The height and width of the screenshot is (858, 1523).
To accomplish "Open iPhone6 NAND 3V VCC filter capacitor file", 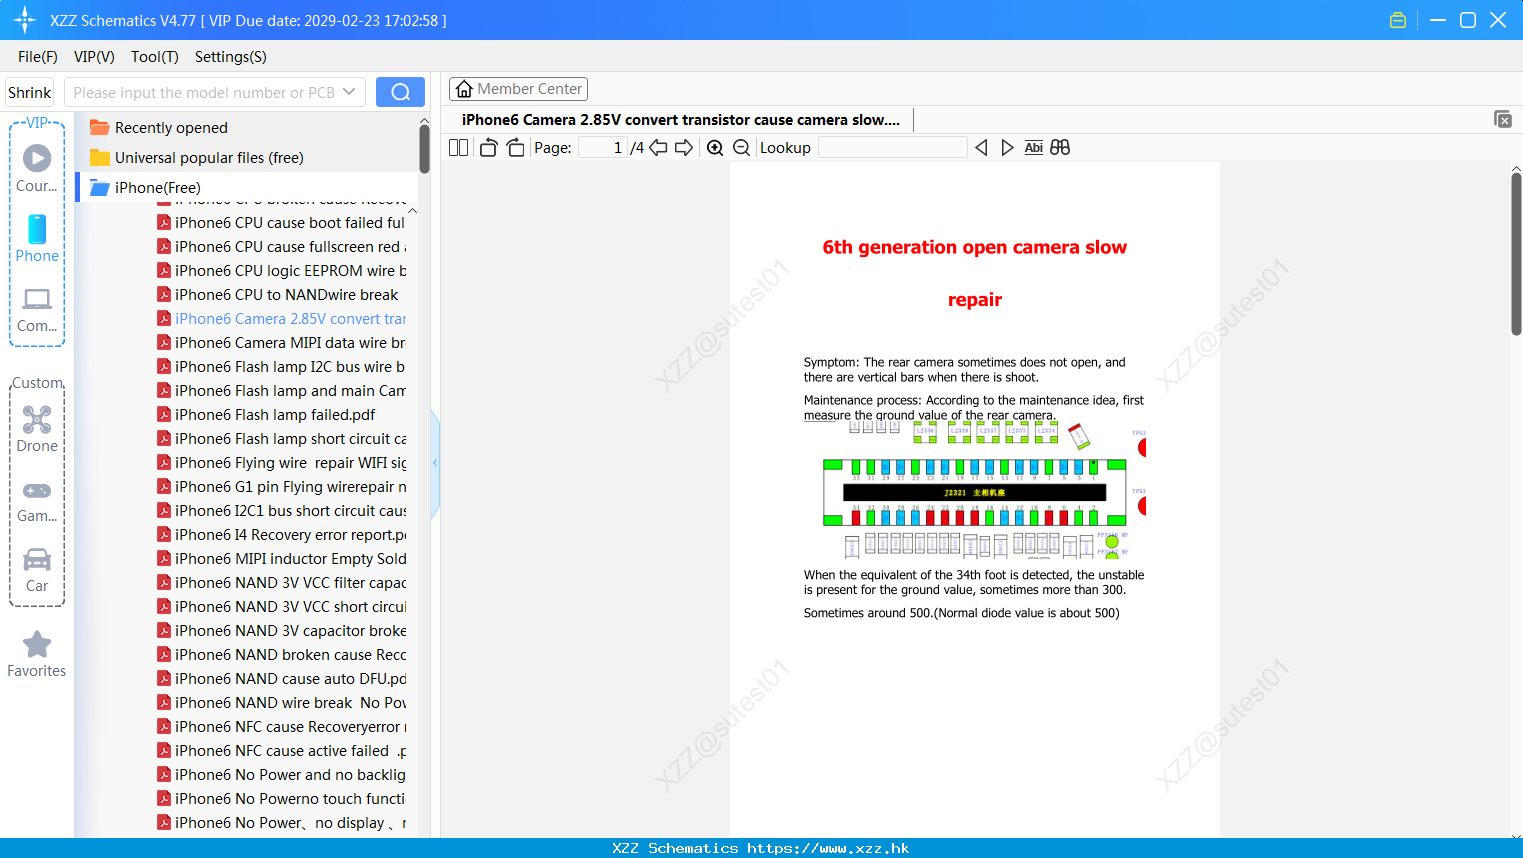I will click(281, 583).
